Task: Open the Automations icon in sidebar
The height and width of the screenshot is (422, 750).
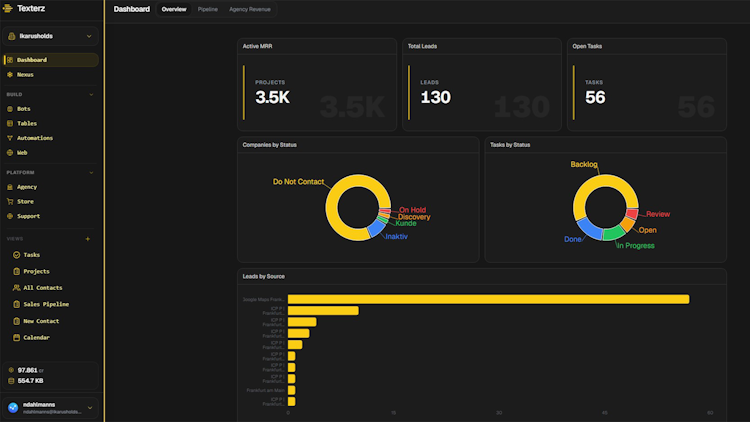Action: [10, 138]
